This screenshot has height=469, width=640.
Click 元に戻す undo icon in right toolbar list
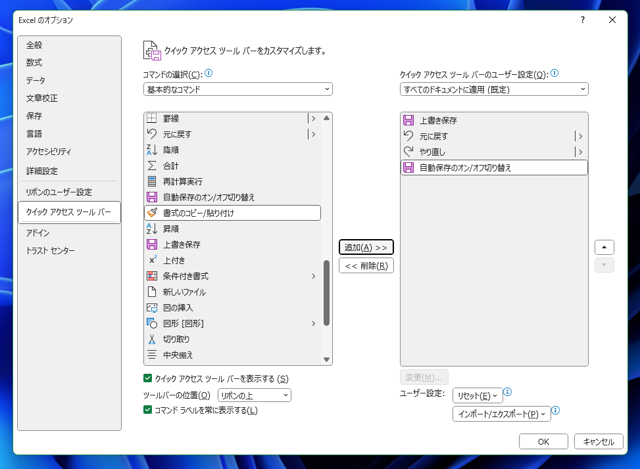409,136
